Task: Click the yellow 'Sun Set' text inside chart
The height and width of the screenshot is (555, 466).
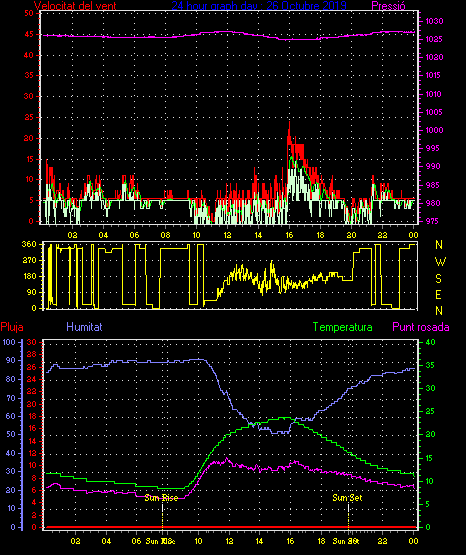Action: (347, 498)
